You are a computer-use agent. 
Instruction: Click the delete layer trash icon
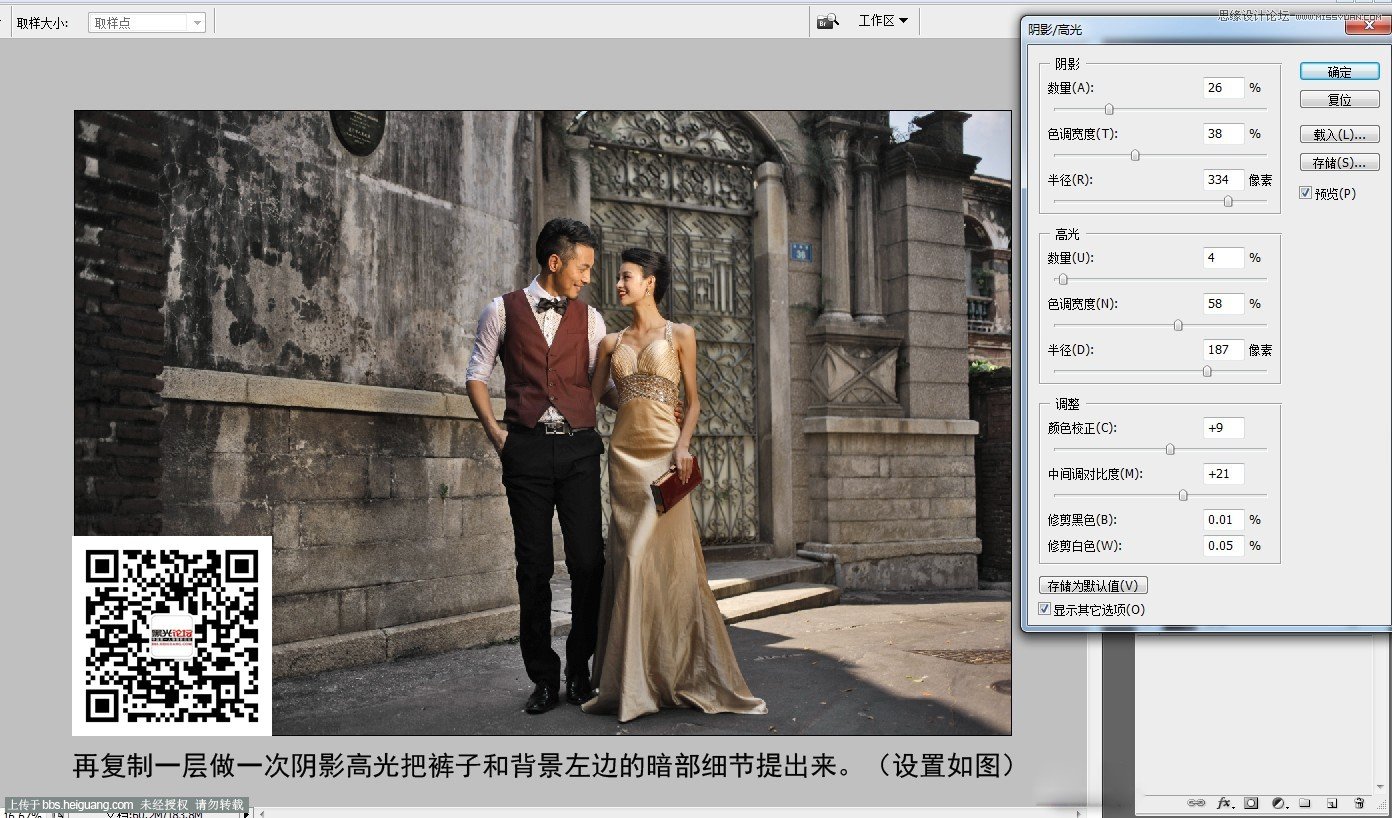pos(1358,803)
